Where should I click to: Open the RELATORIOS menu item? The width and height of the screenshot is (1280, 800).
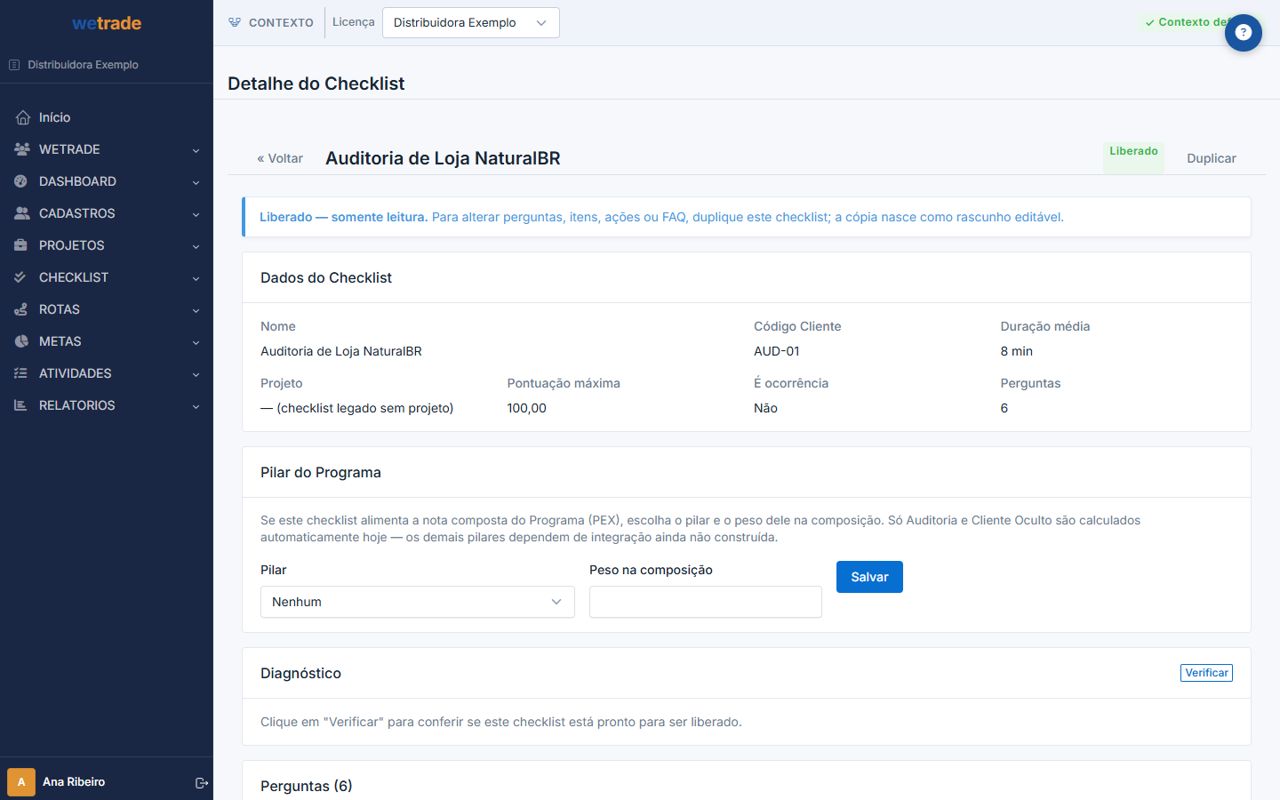pos(106,405)
